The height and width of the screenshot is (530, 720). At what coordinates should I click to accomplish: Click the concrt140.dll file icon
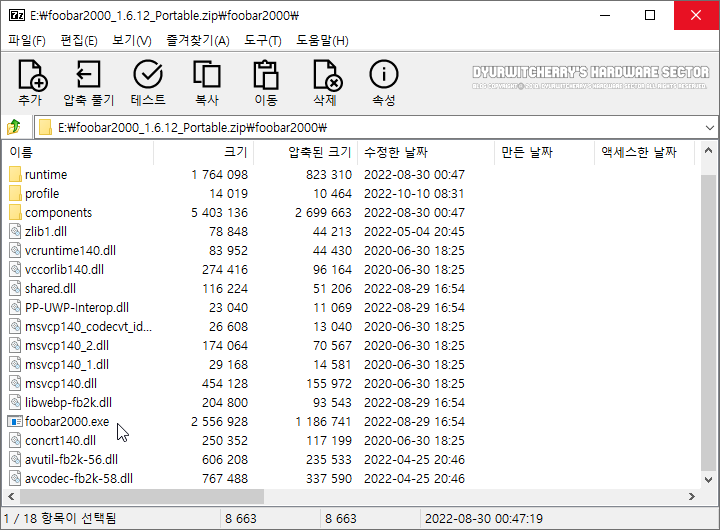pyautogui.click(x=15, y=440)
